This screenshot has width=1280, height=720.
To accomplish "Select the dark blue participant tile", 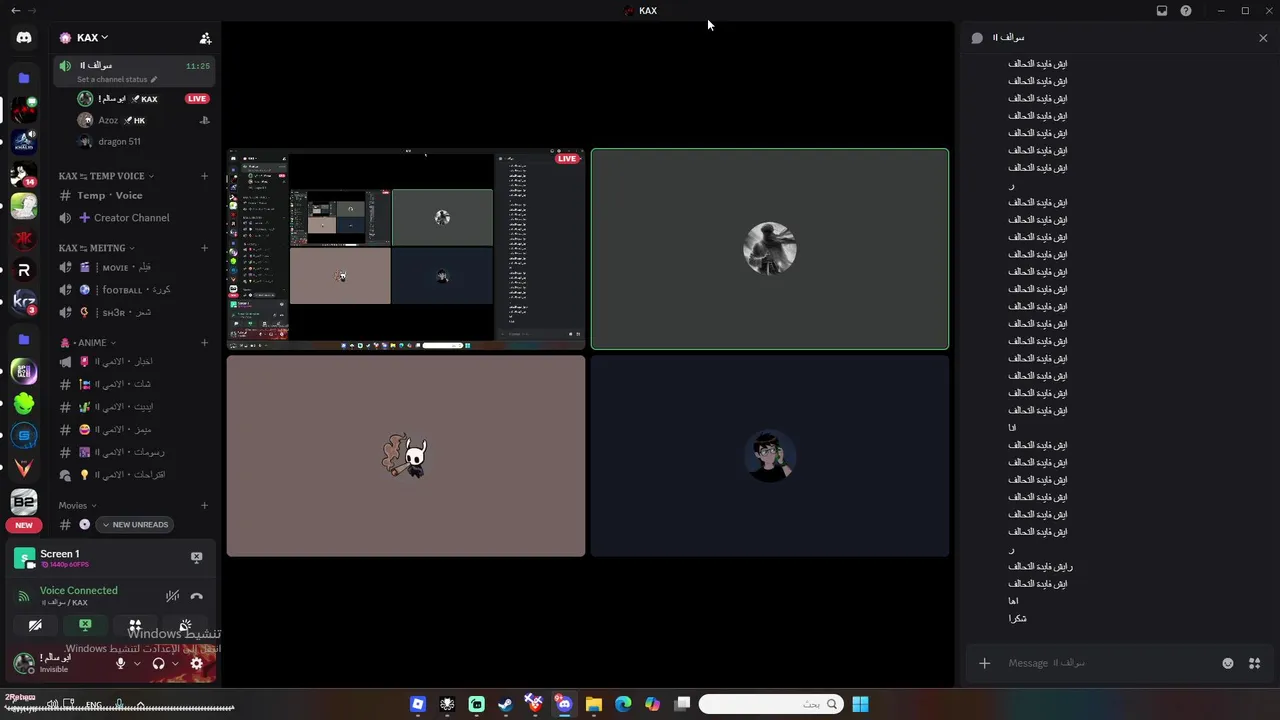I will click(x=770, y=456).
